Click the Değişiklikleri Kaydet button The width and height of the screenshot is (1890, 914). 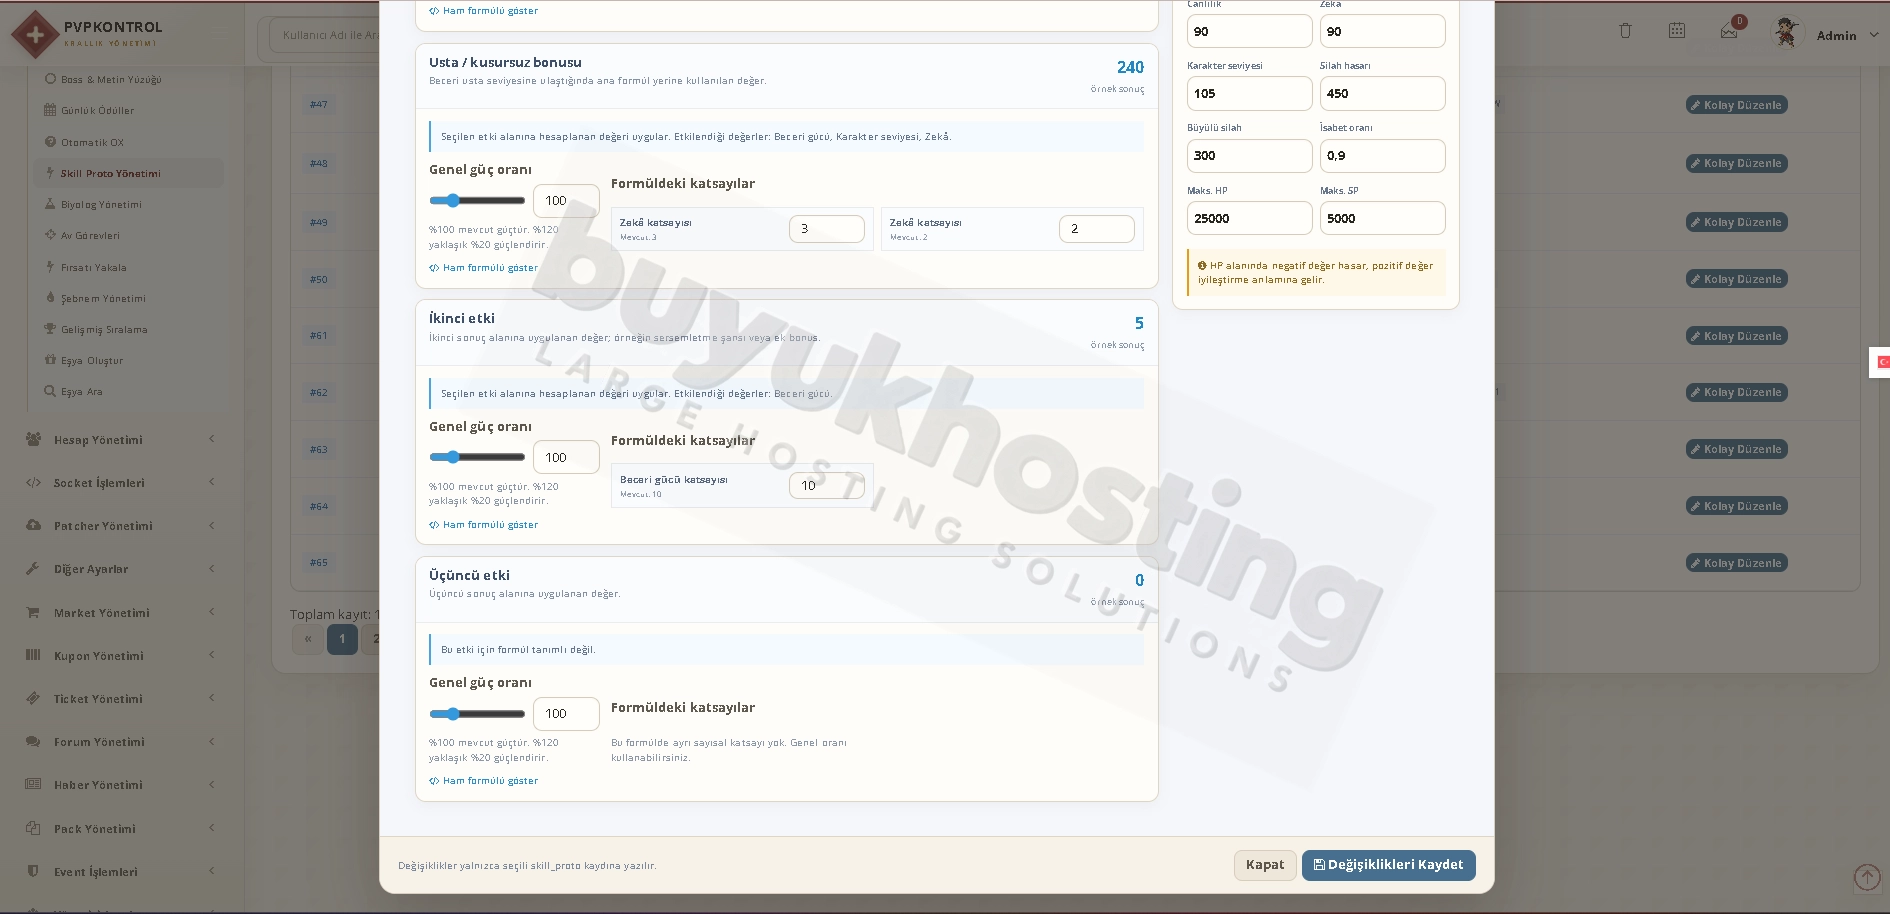1388,865
